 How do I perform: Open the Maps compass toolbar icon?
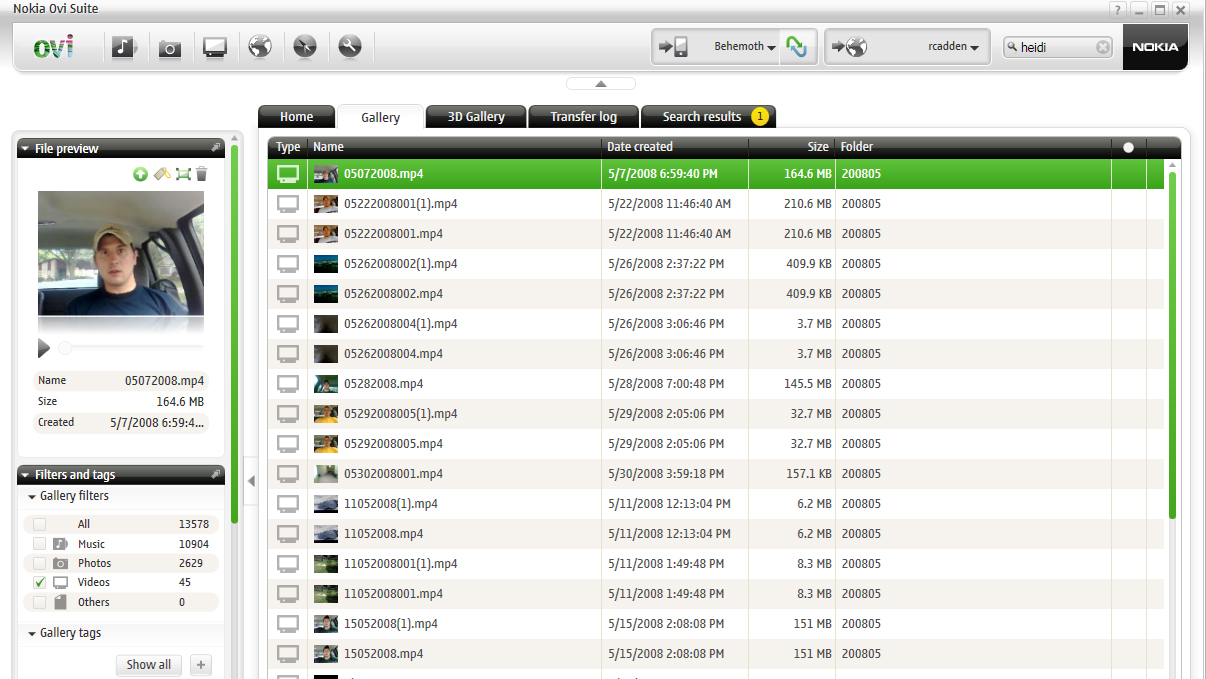click(x=305, y=47)
